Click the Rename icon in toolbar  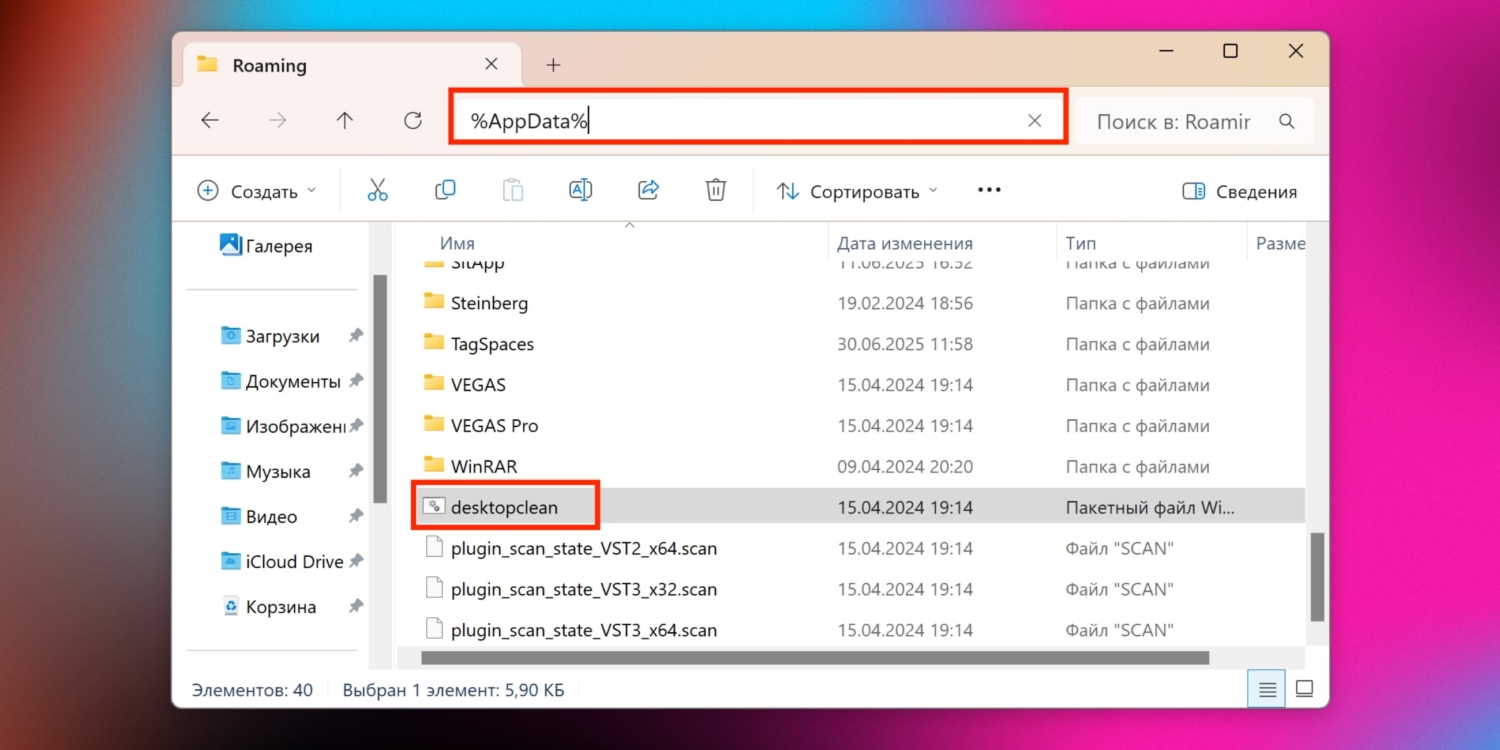[580, 190]
